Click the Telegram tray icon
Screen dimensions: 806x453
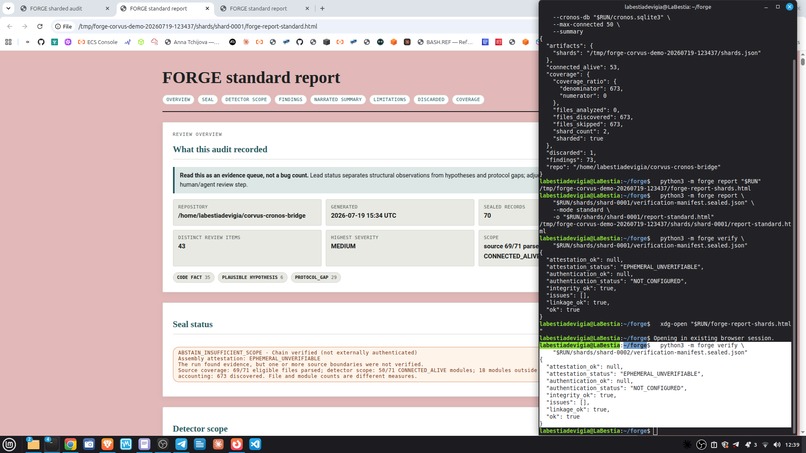coord(736,445)
